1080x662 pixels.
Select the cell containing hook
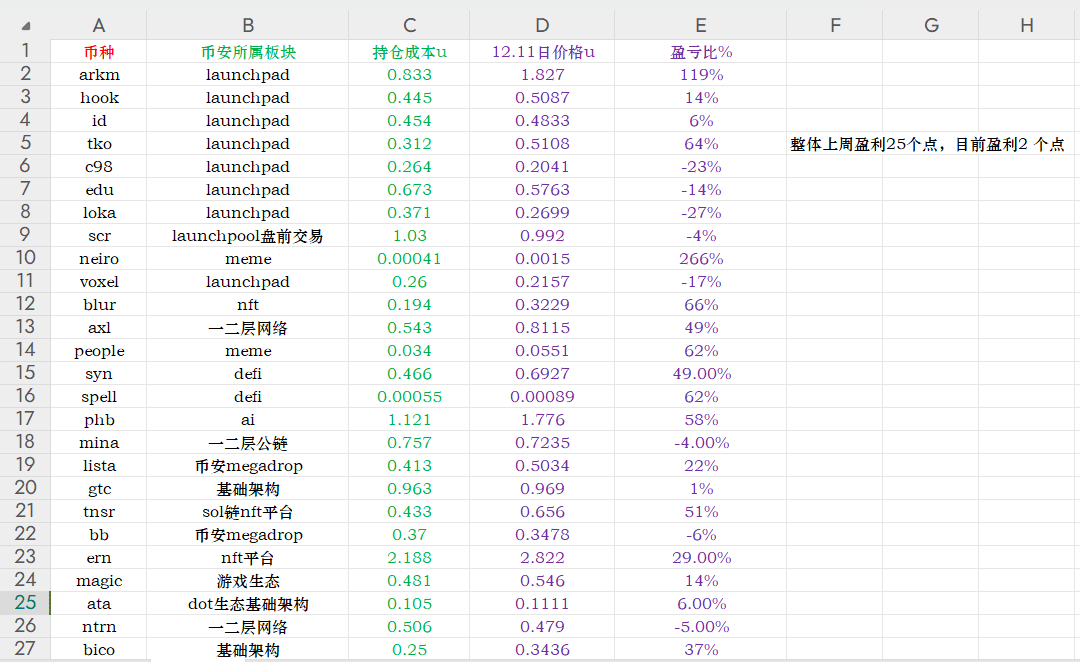pos(98,98)
